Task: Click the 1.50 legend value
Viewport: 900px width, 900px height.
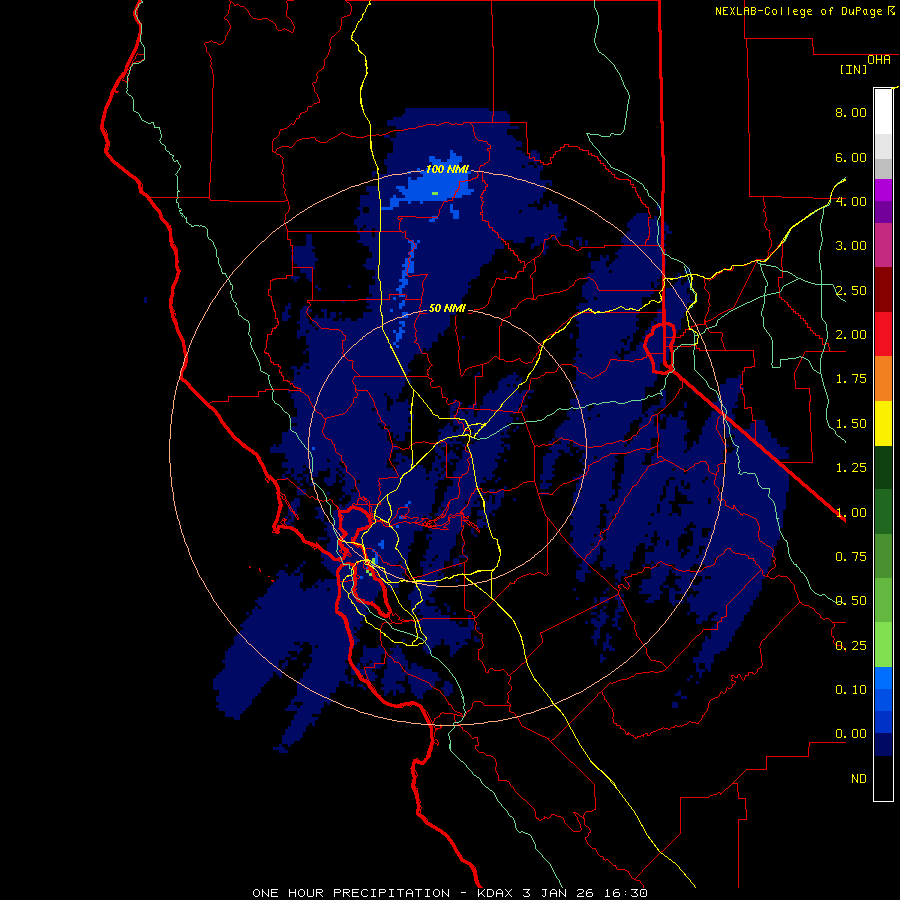Action: (851, 424)
